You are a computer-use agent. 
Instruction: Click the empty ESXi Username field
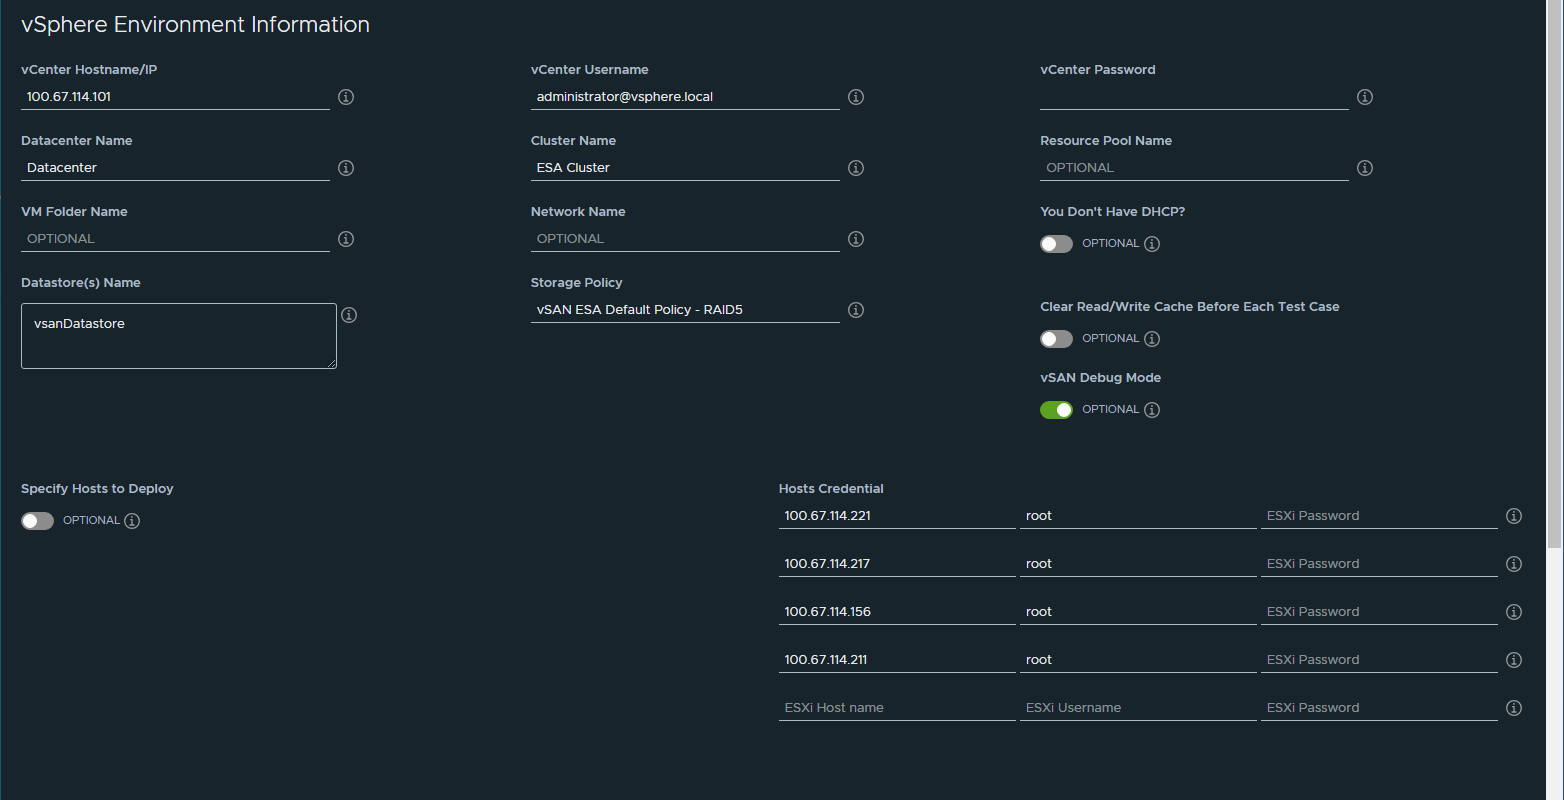tap(1138, 708)
